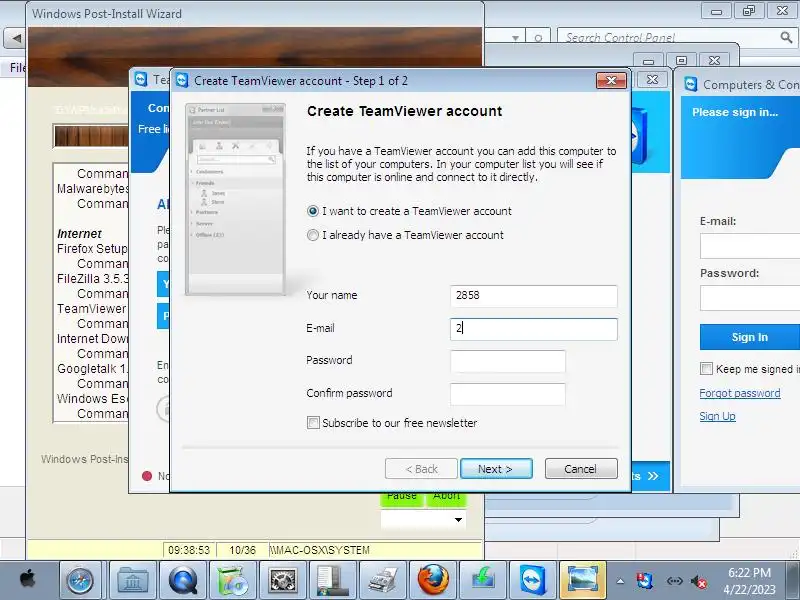
Task: Open the Forgot password link
Action: tap(740, 393)
